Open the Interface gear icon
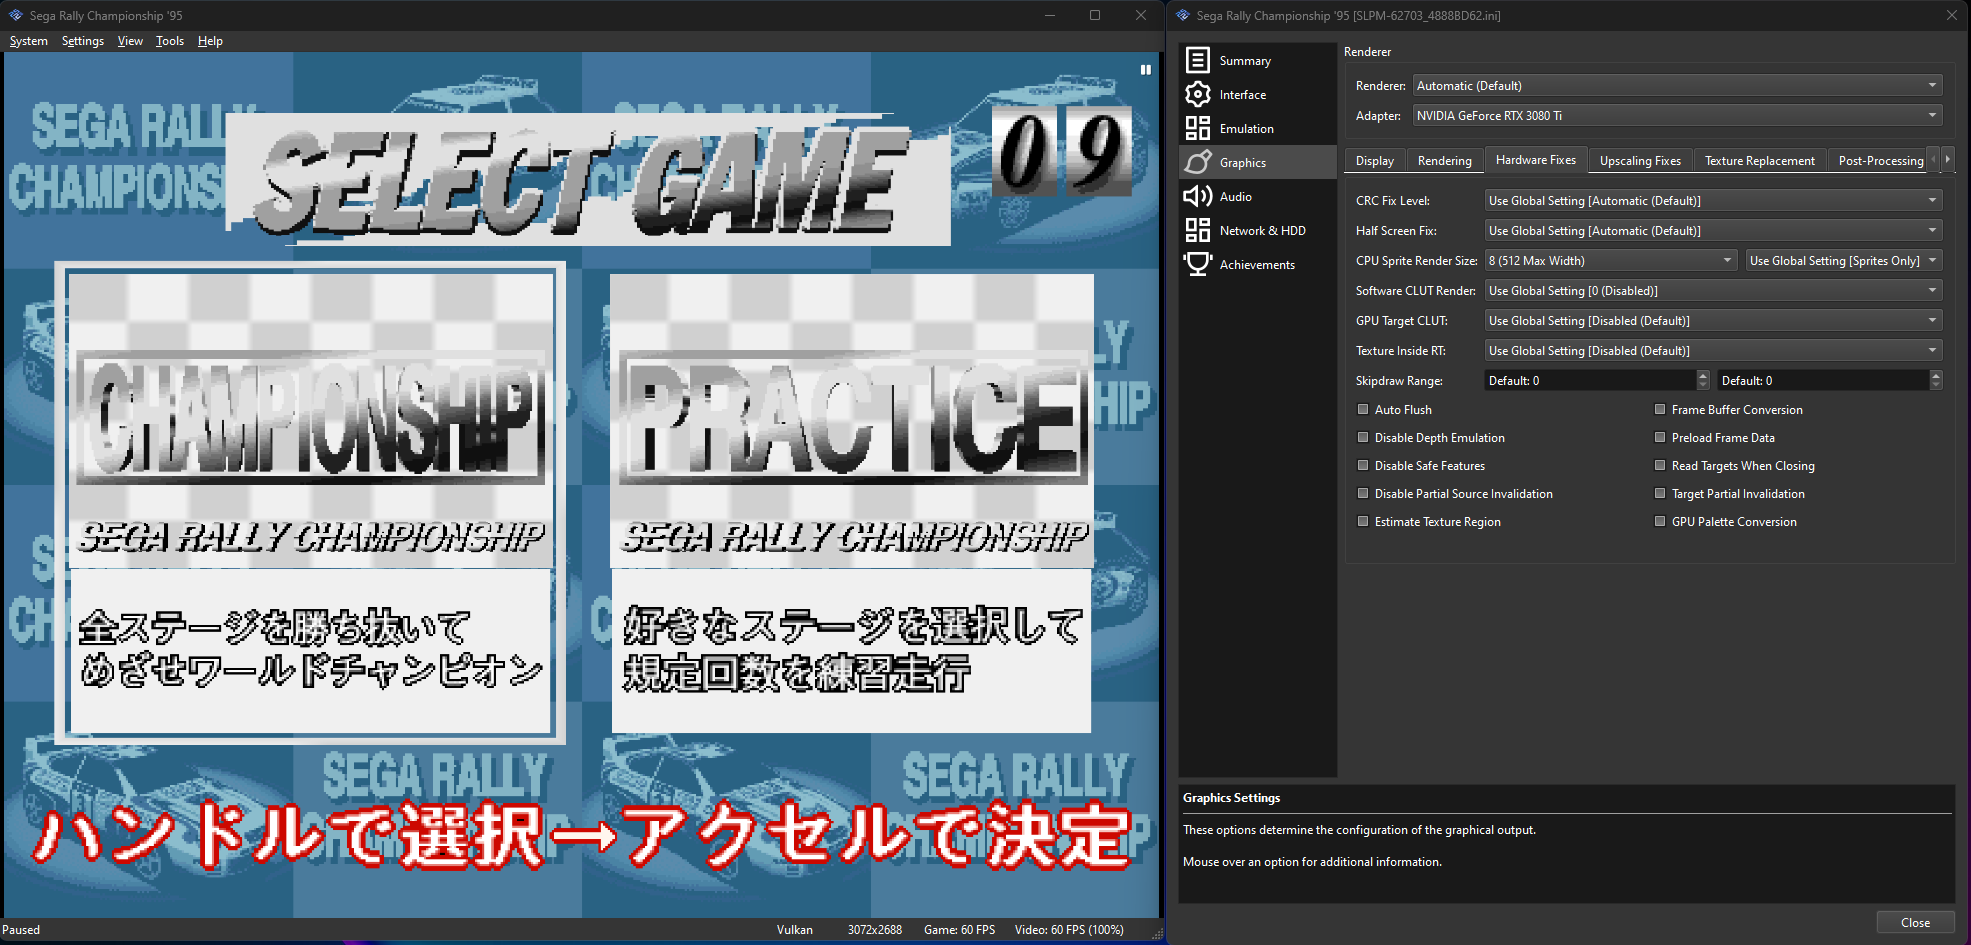This screenshot has width=1971, height=945. (x=1197, y=94)
